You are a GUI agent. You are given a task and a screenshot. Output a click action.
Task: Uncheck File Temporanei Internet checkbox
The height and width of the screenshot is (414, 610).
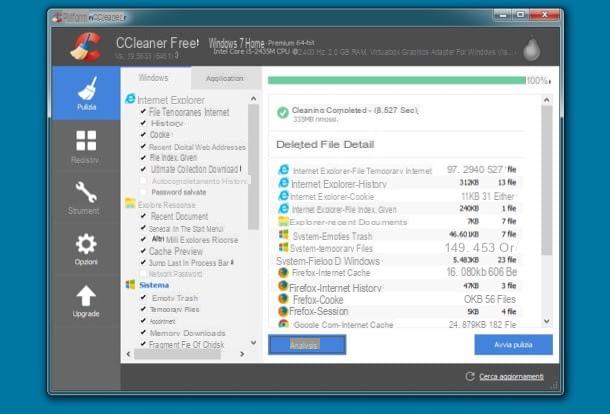[x=143, y=112]
